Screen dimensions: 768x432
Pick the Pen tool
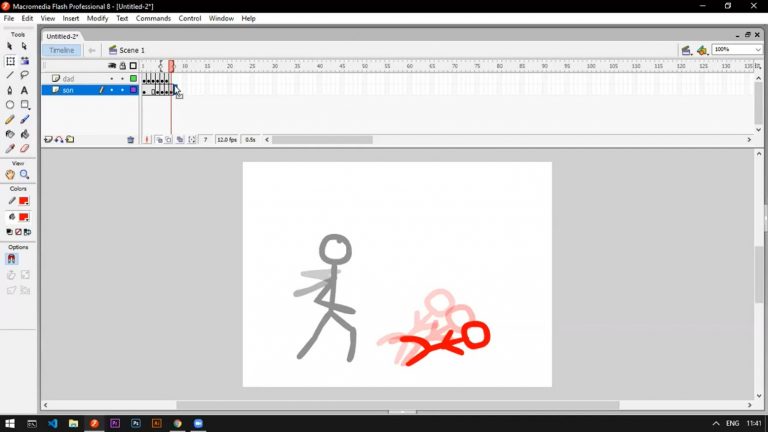click(10, 90)
